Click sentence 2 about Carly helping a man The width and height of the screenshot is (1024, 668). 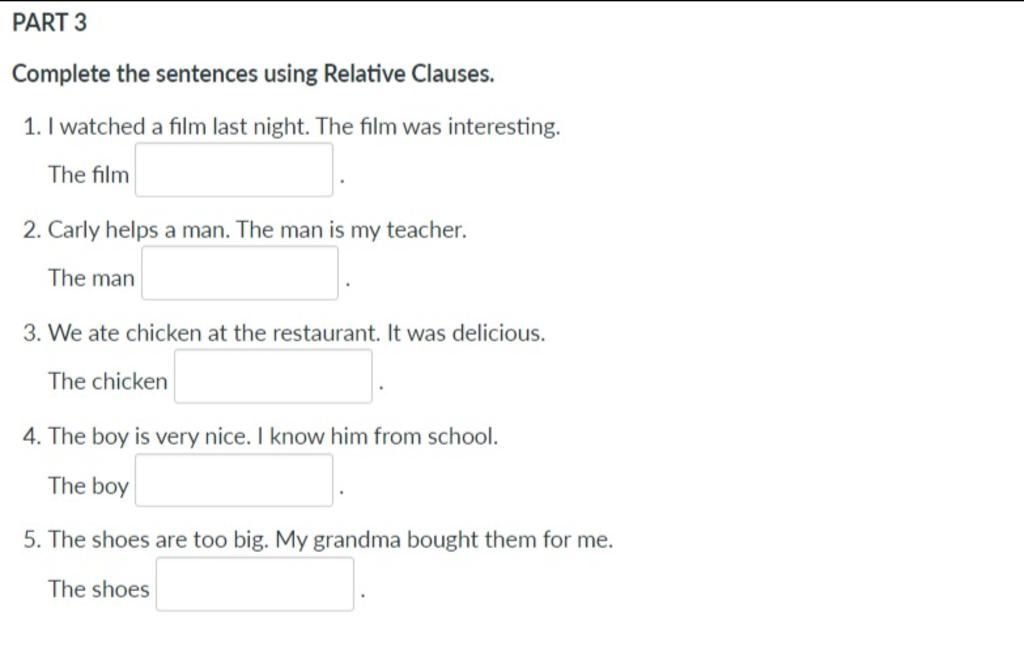click(245, 230)
